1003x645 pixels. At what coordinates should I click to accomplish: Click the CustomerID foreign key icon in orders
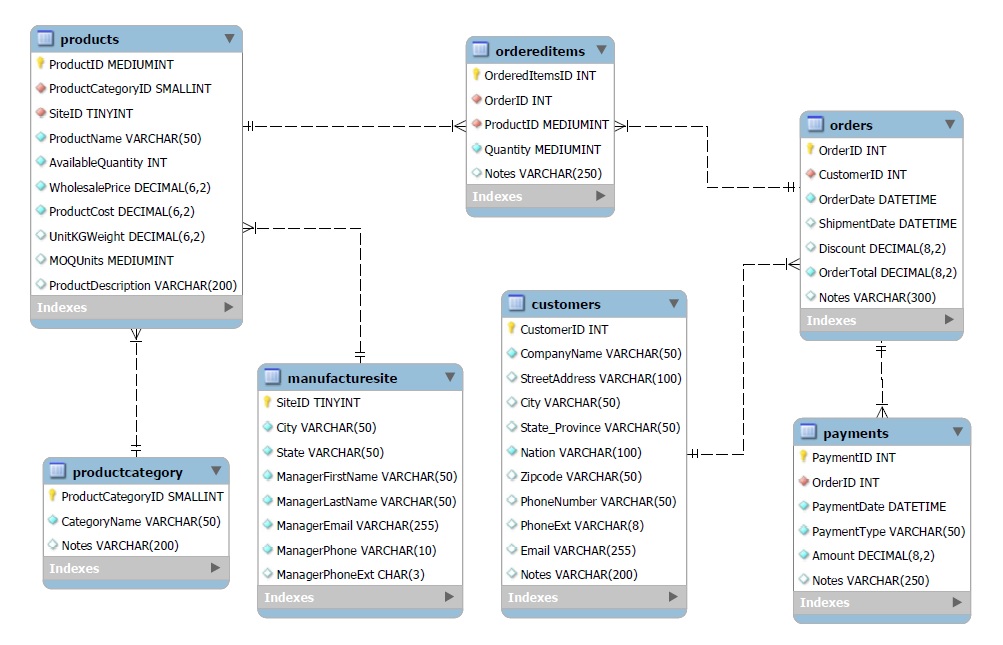811,175
